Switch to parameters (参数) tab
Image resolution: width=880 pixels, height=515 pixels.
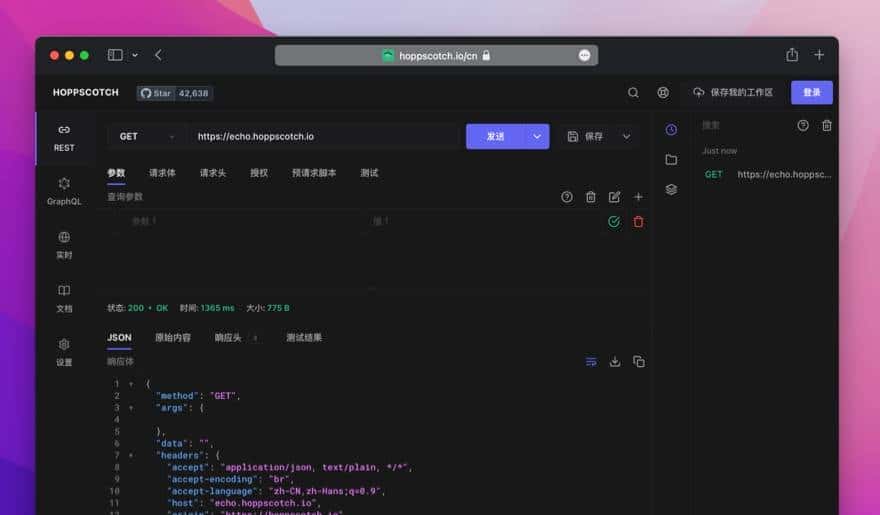point(116,173)
